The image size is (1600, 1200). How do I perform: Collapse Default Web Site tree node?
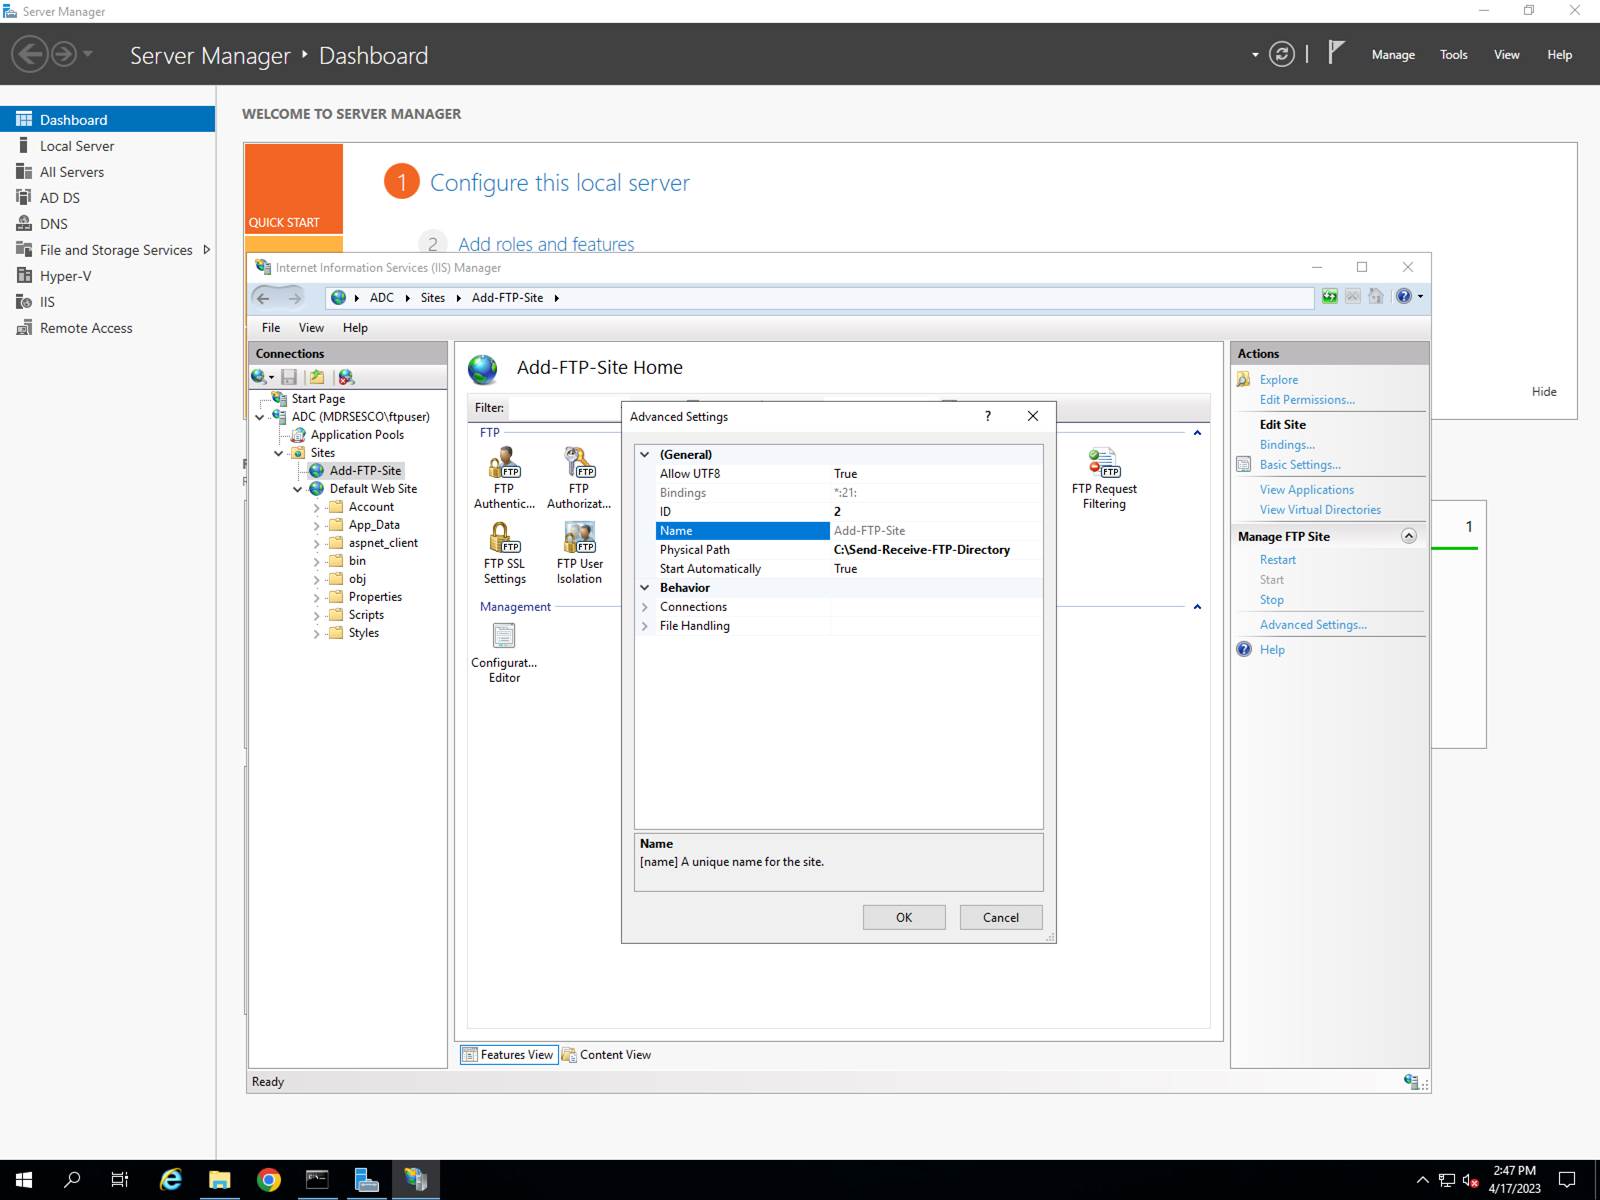point(298,489)
